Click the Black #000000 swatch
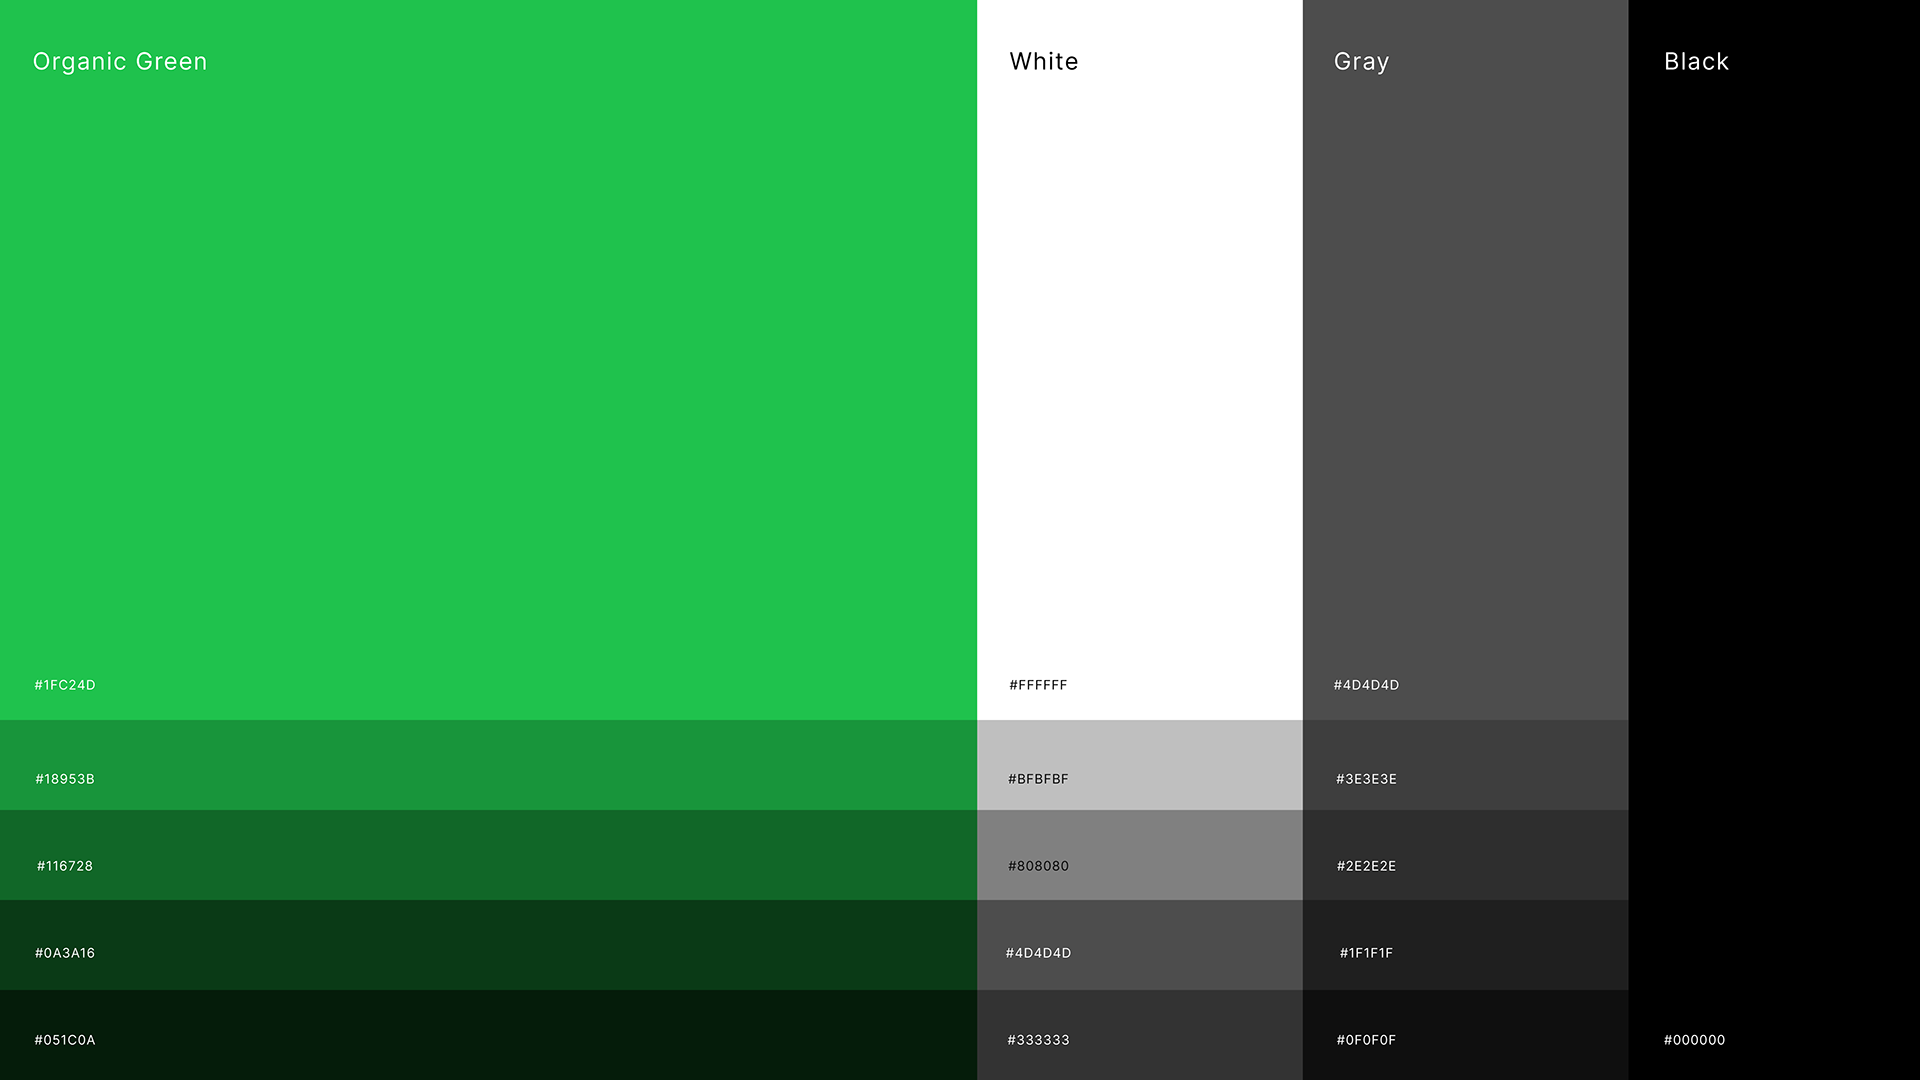This screenshot has height=1080, width=1920. pyautogui.click(x=1774, y=540)
